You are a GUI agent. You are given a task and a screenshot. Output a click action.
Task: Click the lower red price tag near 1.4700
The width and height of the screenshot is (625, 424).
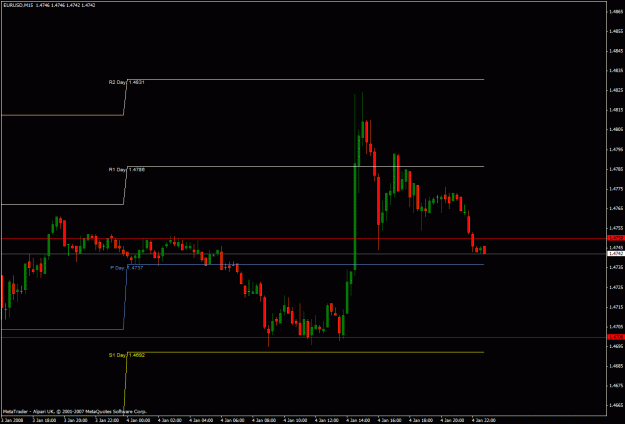pos(615,337)
